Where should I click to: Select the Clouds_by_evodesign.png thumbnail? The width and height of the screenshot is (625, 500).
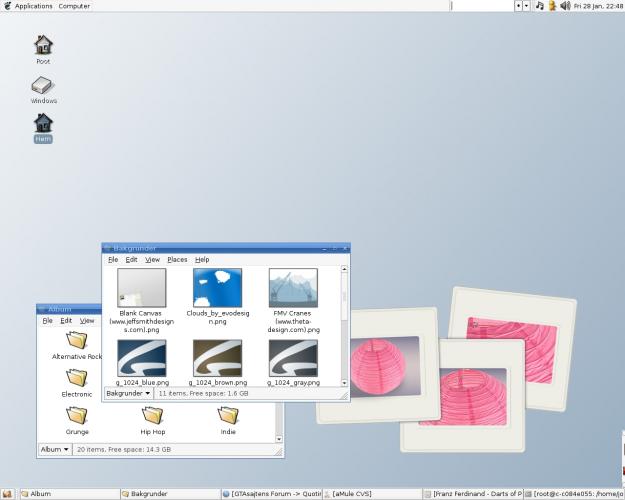click(x=218, y=286)
